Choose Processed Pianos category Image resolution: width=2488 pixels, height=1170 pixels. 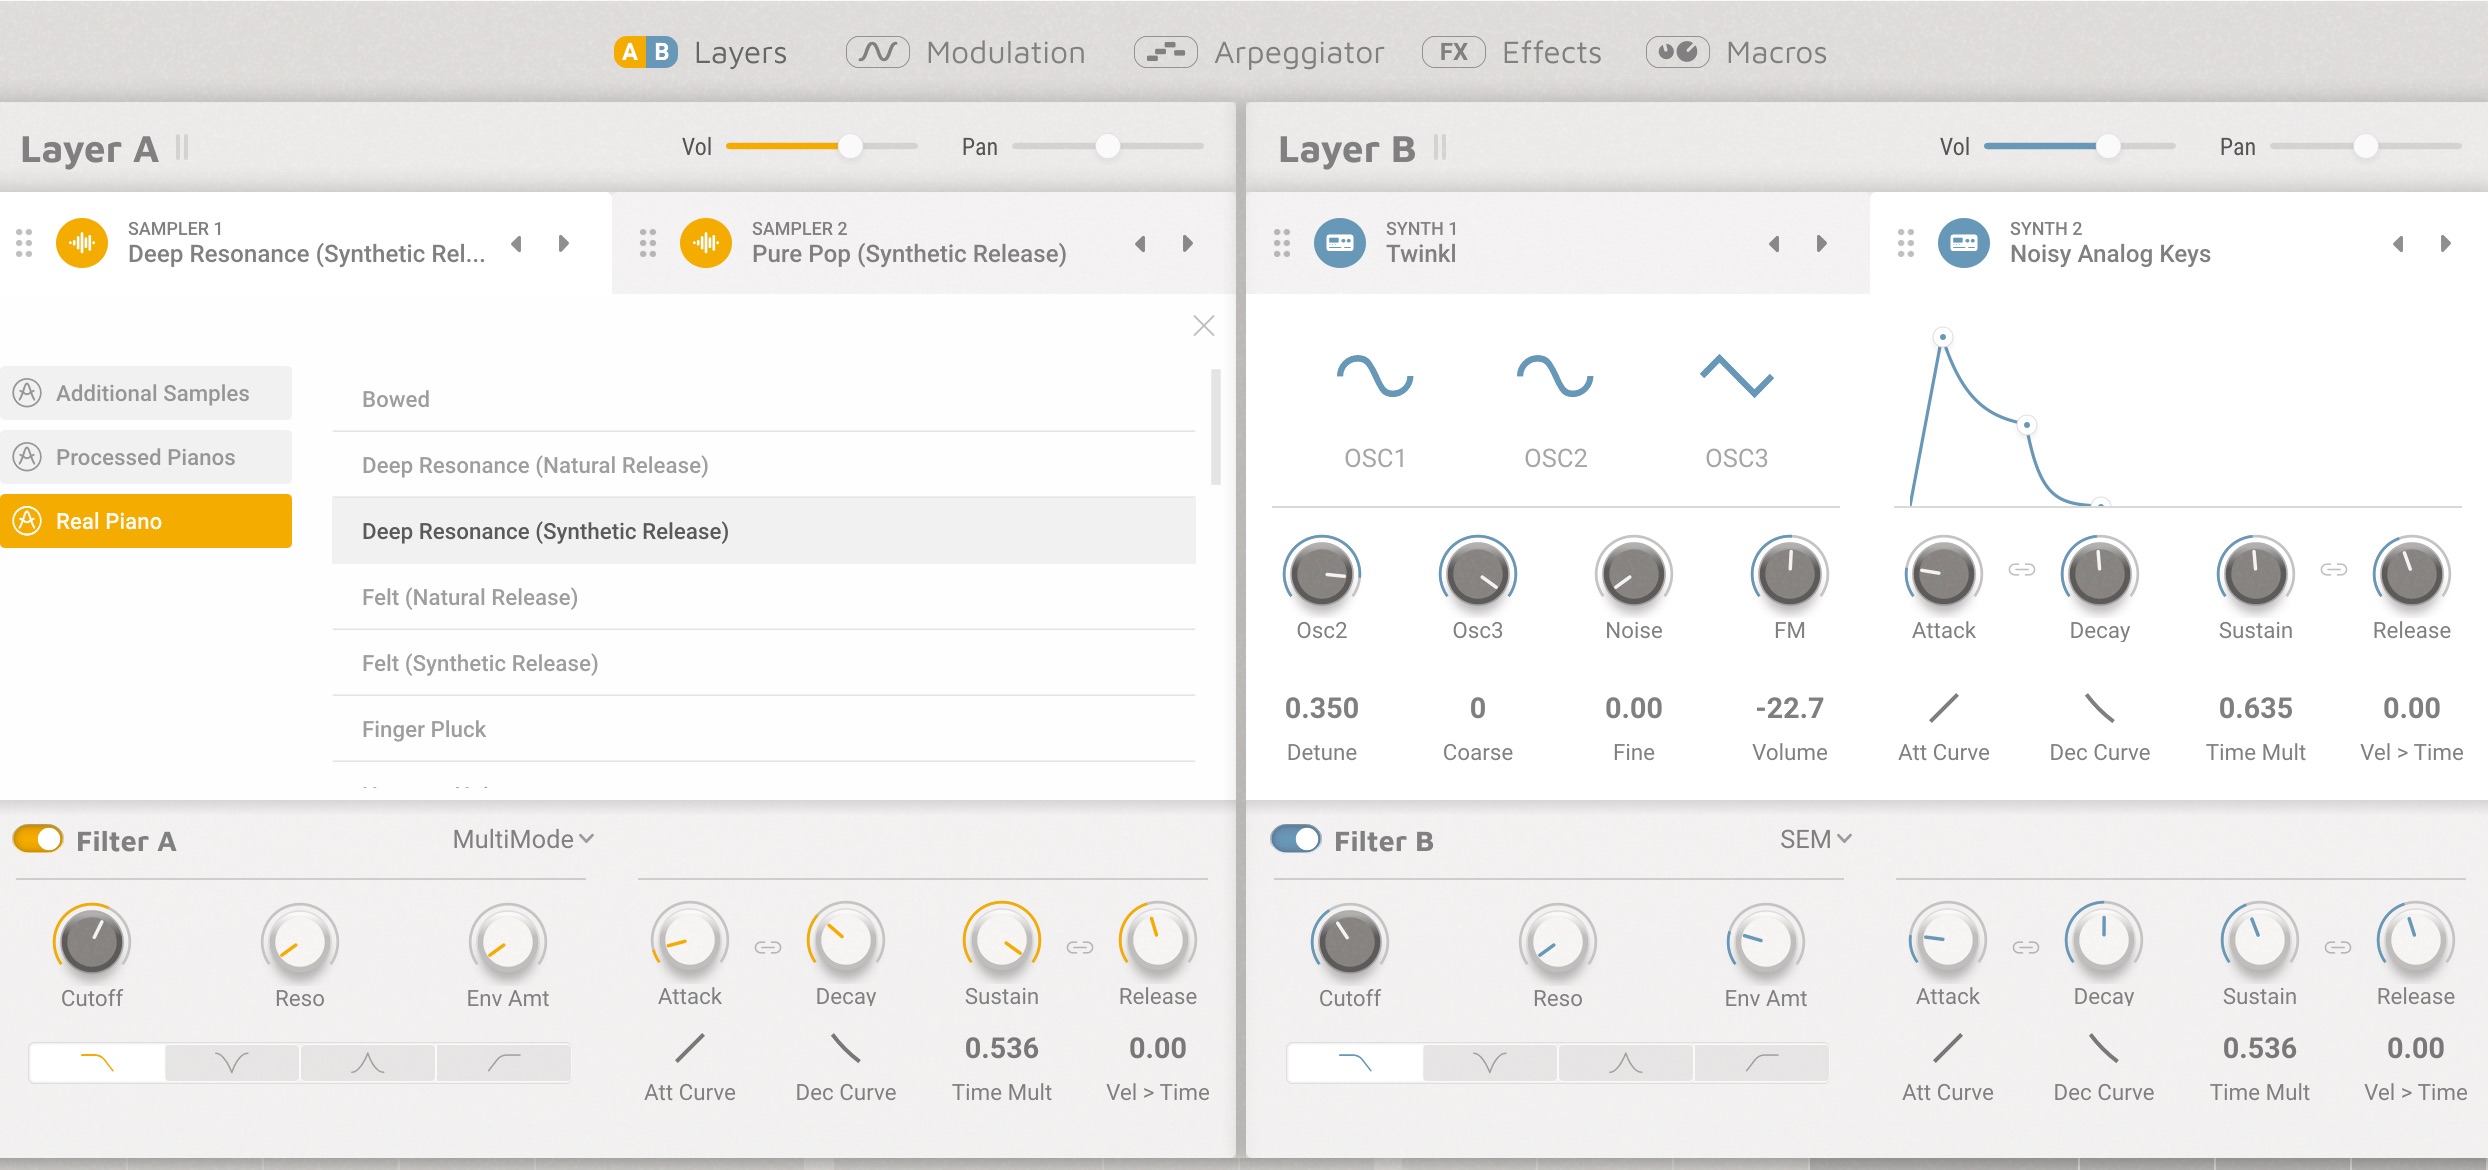point(146,457)
